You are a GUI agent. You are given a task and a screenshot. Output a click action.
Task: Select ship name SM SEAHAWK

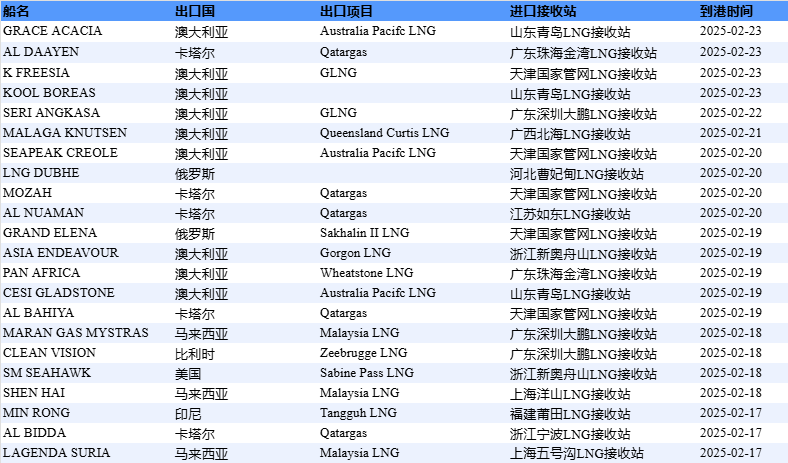tap(47, 374)
